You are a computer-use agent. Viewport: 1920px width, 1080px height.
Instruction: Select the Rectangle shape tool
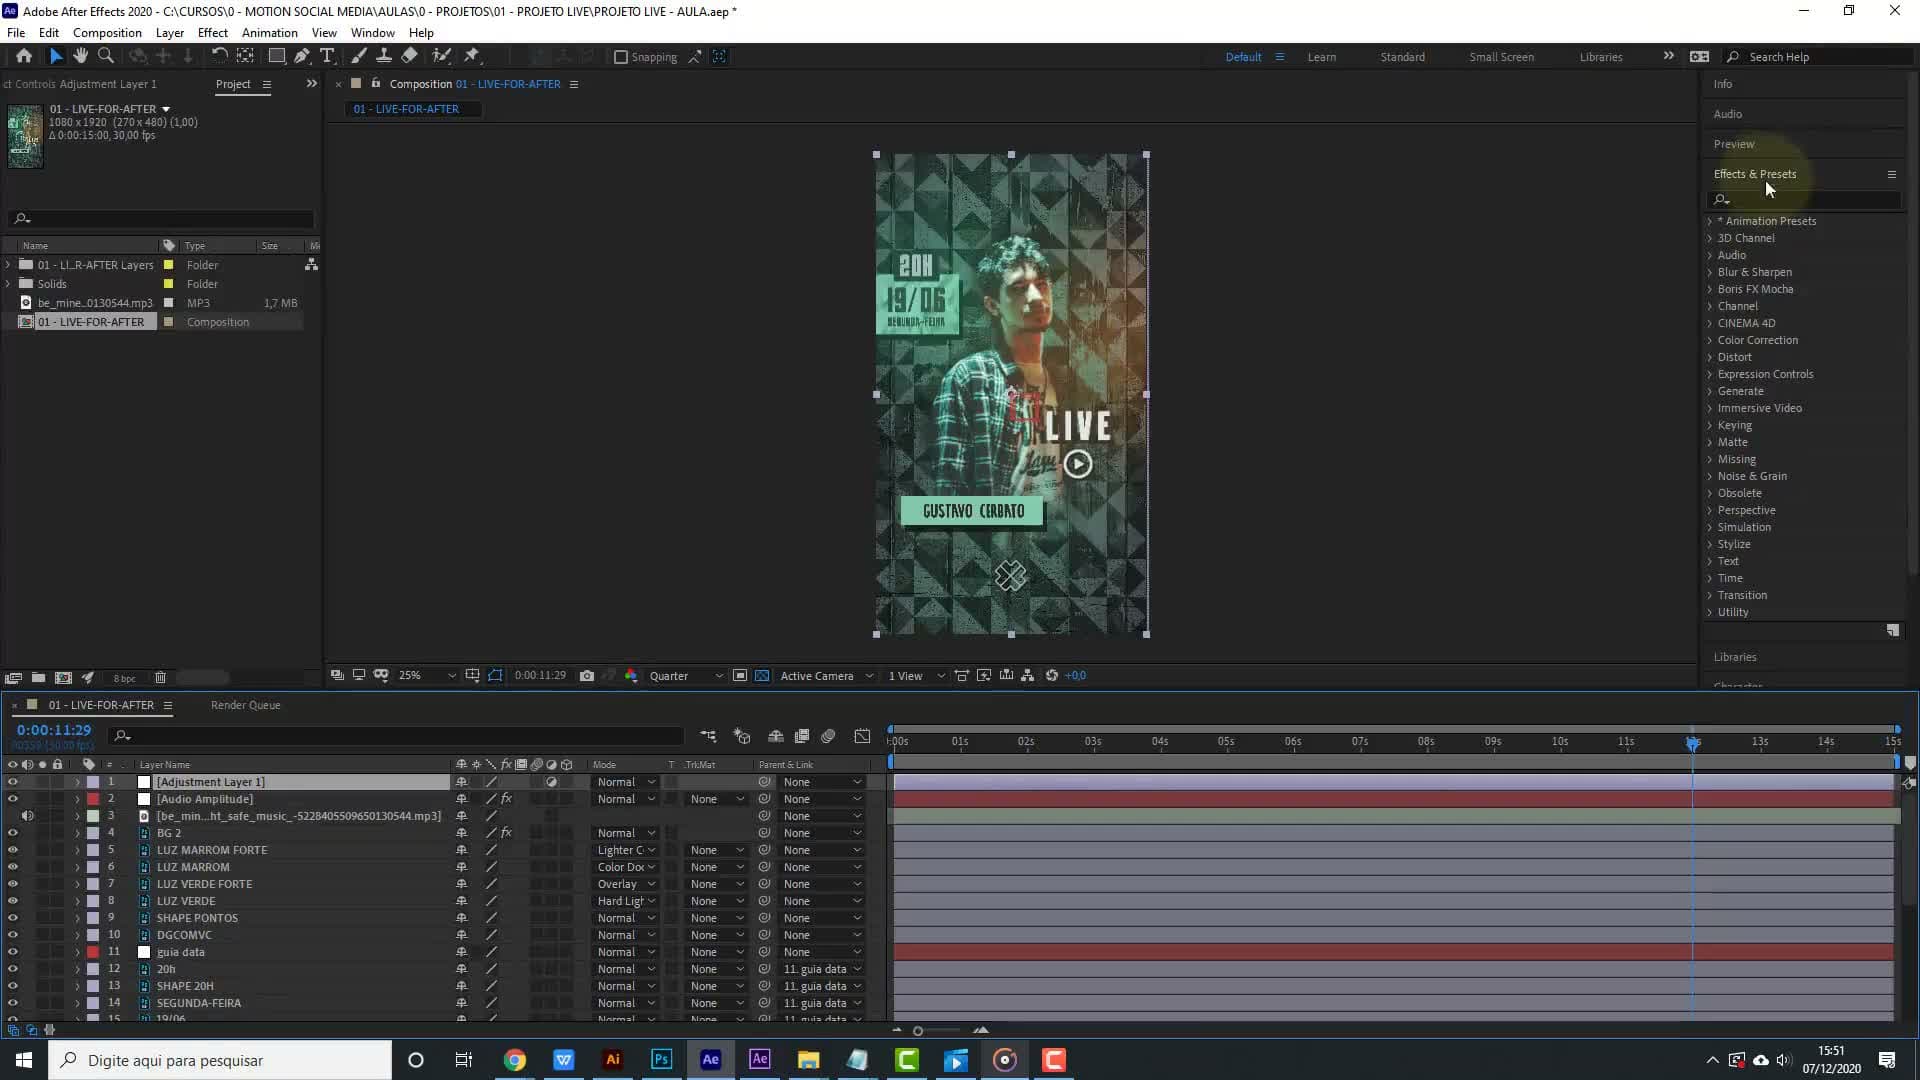pyautogui.click(x=277, y=56)
